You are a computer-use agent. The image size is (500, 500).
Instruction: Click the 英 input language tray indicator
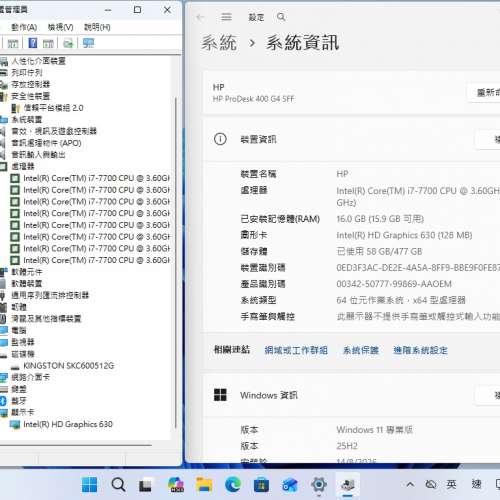(451, 484)
